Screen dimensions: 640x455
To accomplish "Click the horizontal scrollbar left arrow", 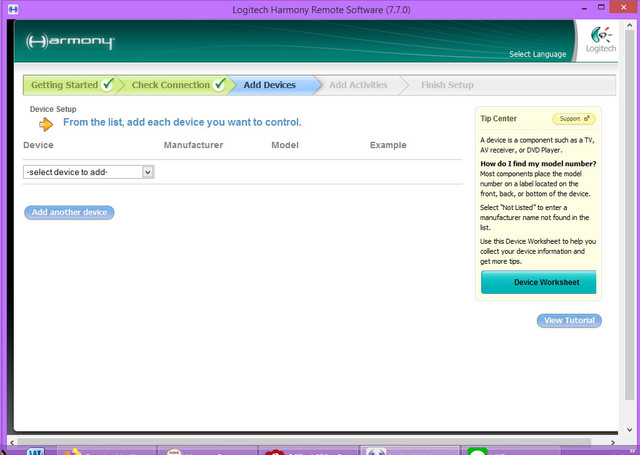I will pos(12,442).
